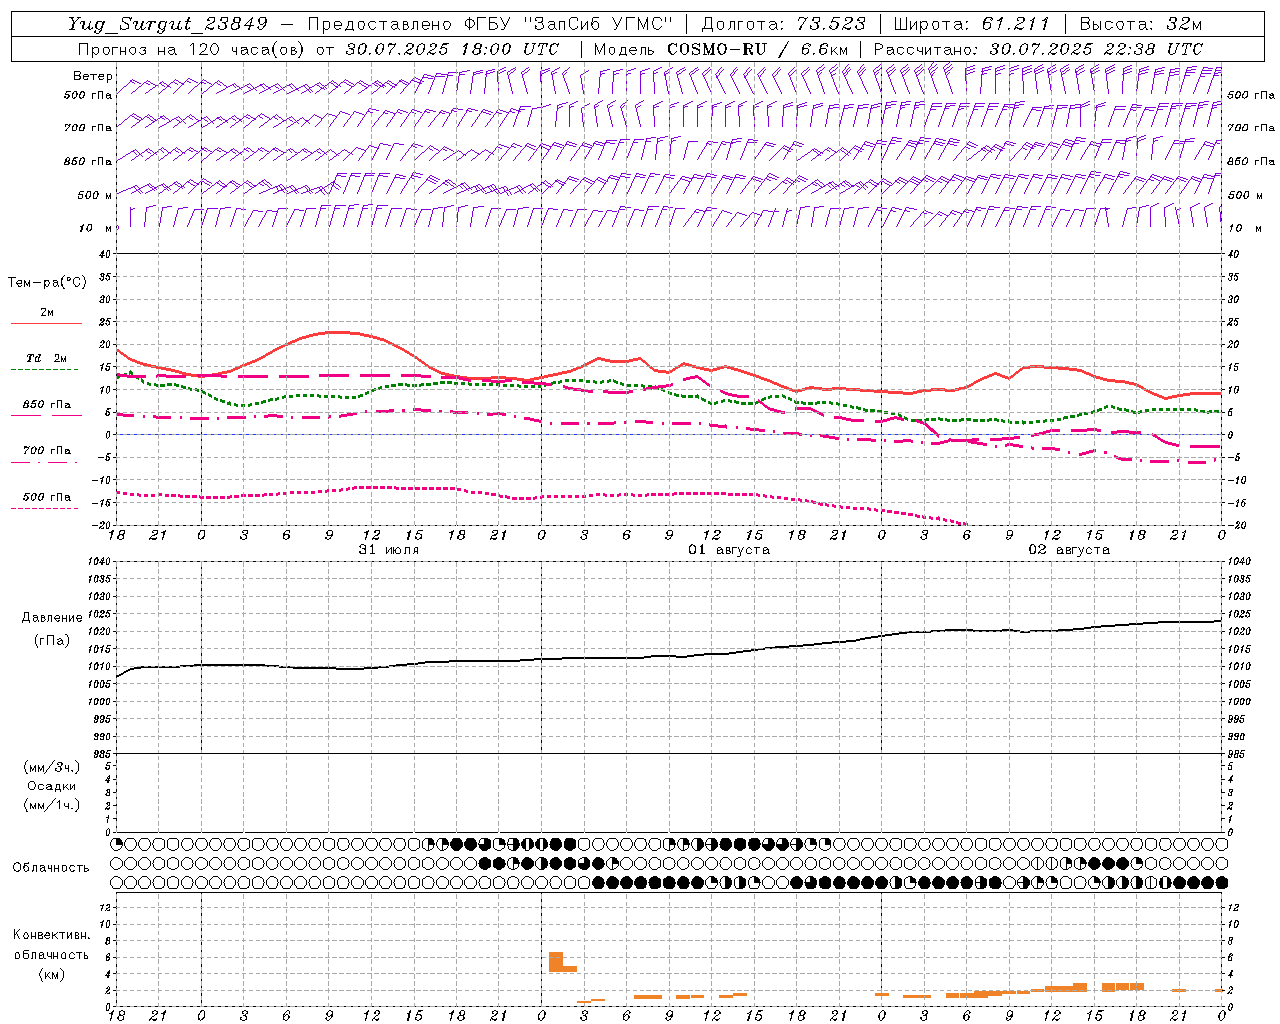
Task: Click the Широта: 61.211 value
Action: click(972, 24)
